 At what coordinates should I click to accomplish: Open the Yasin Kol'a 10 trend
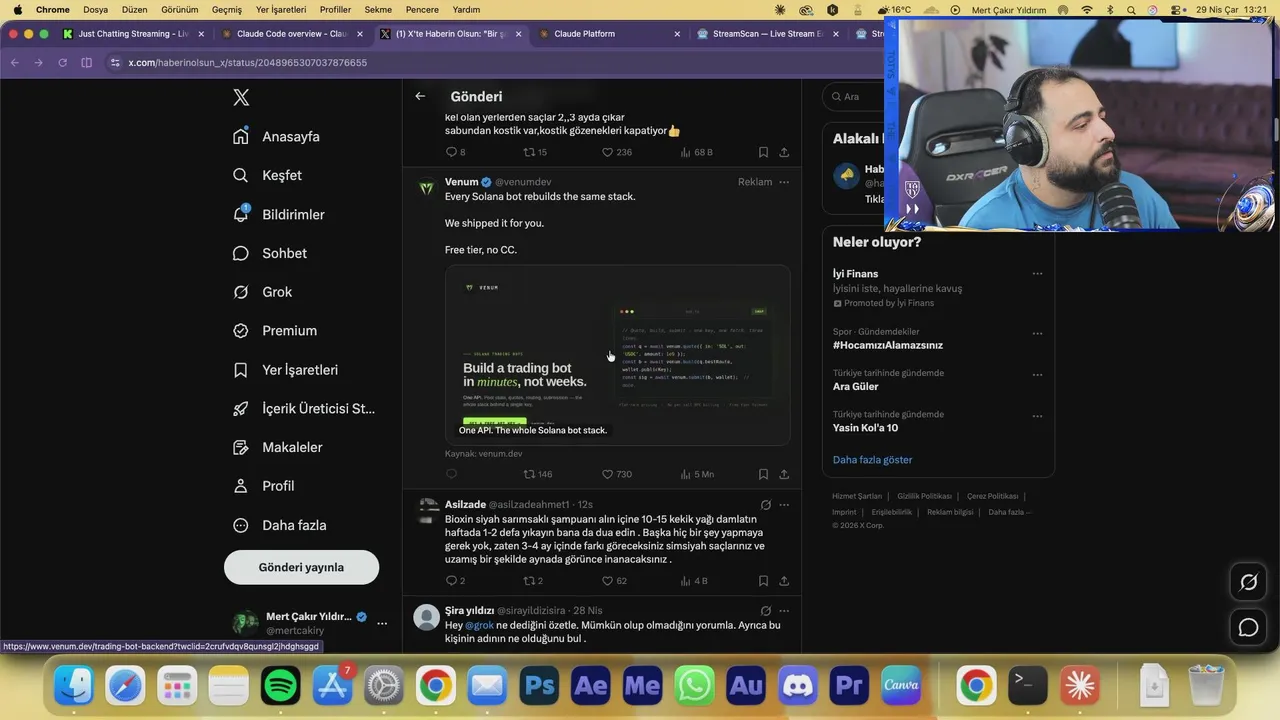(x=865, y=428)
